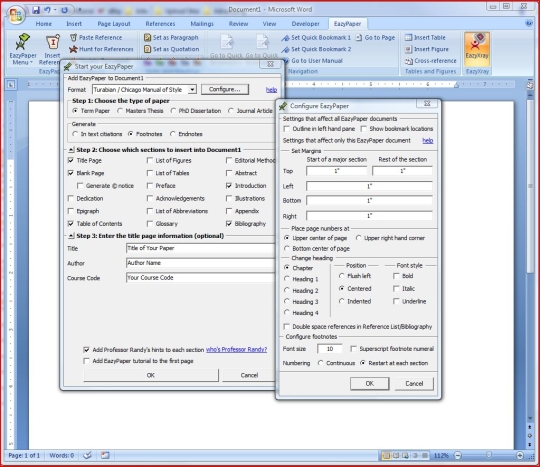This screenshot has width=540, height=467.
Task: Click the Left margin input field
Action: (369, 186)
